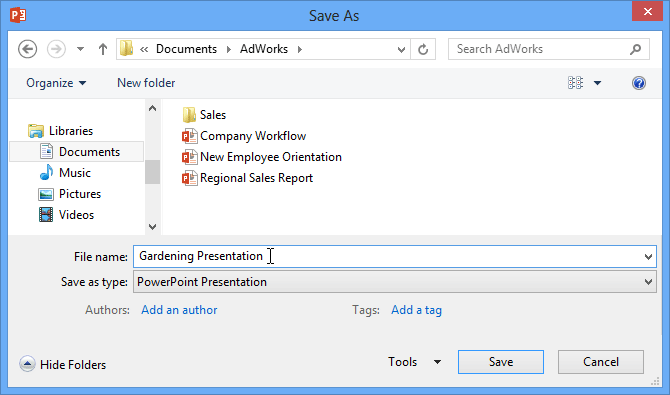Viewport: 670px width, 395px height.
Task: Click Company Workflow PowerPoint icon
Action: pyautogui.click(x=189, y=136)
